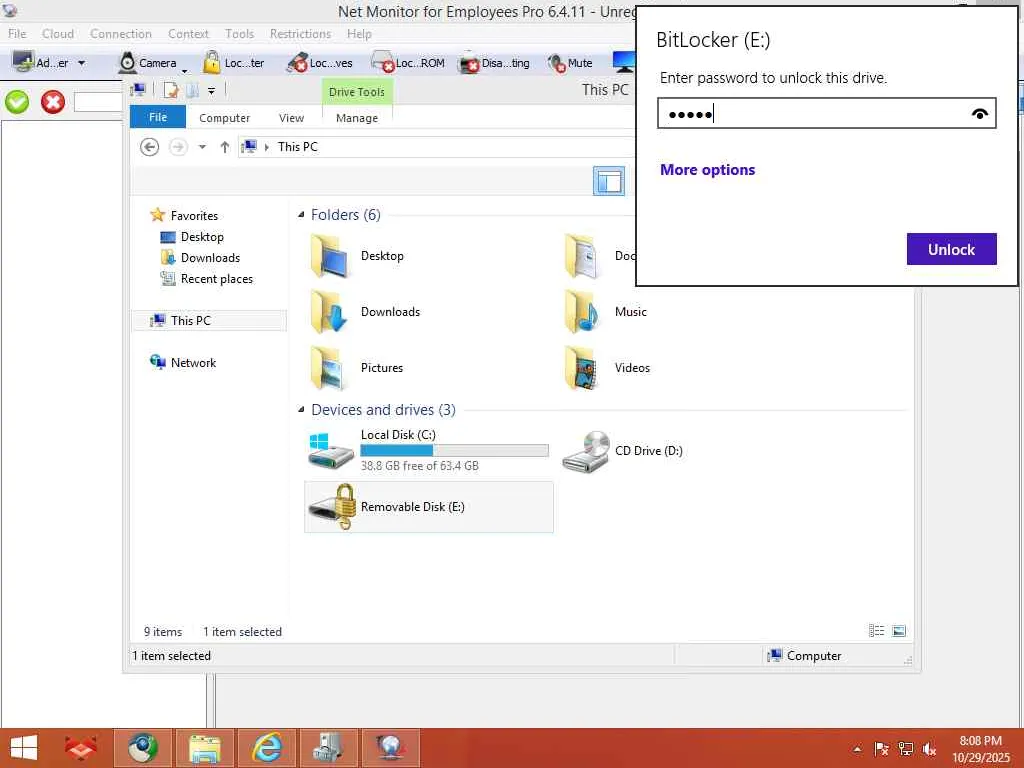Viewport: 1024px width, 768px height.
Task: Collapse the Folders (6) group
Action: (x=301, y=215)
